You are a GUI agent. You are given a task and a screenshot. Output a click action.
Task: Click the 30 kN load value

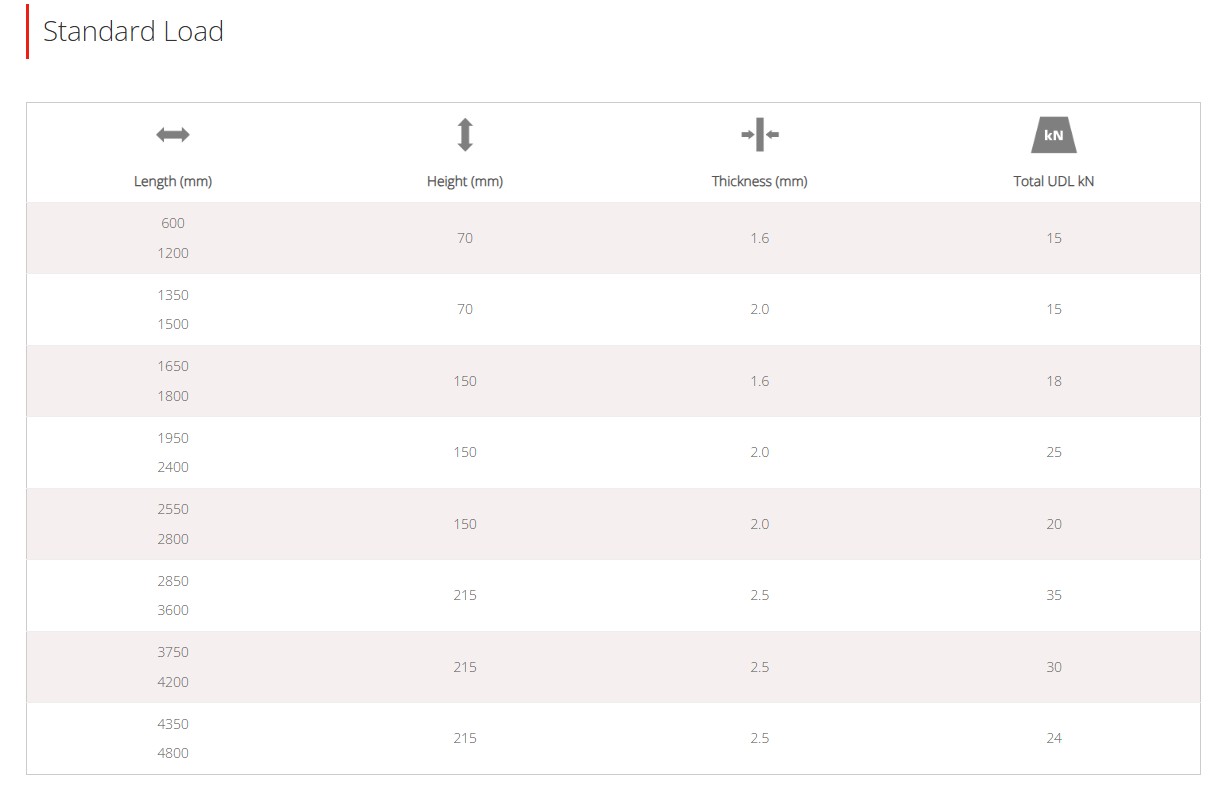coord(1054,667)
